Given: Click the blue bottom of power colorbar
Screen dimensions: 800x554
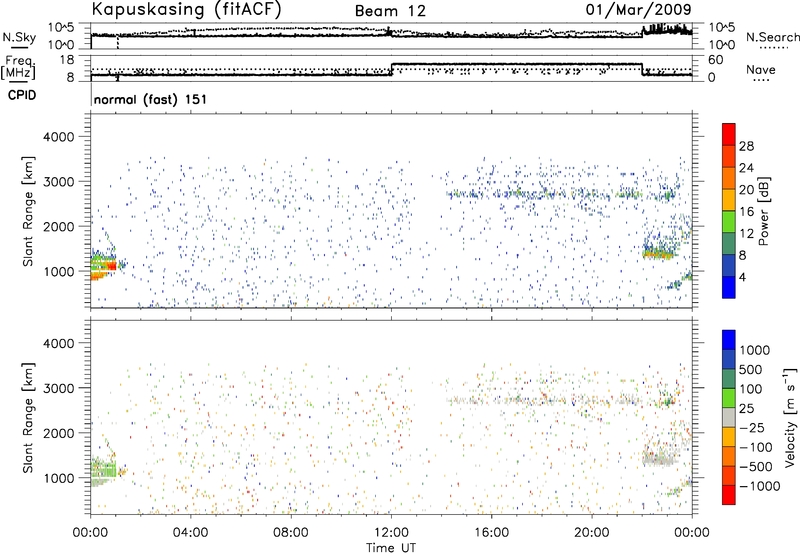Looking at the screenshot, I should (x=729, y=287).
